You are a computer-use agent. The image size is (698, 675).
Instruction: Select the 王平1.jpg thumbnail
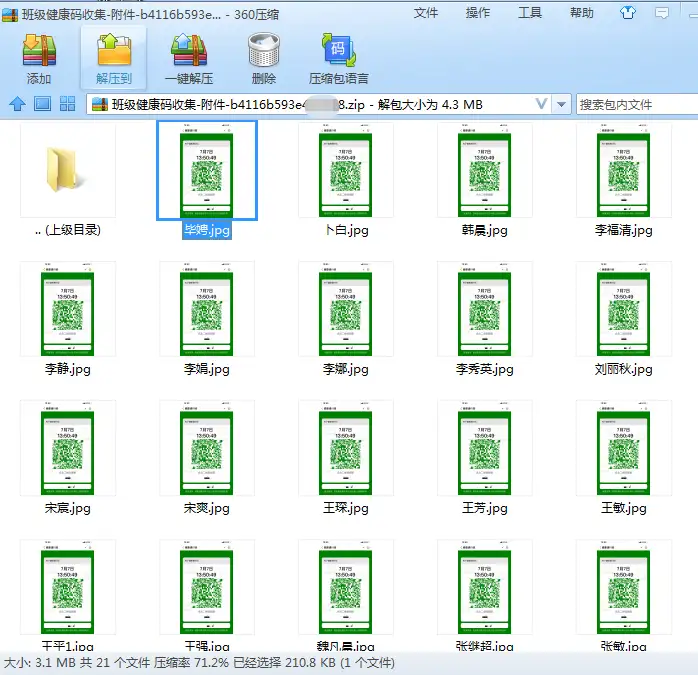[68, 587]
